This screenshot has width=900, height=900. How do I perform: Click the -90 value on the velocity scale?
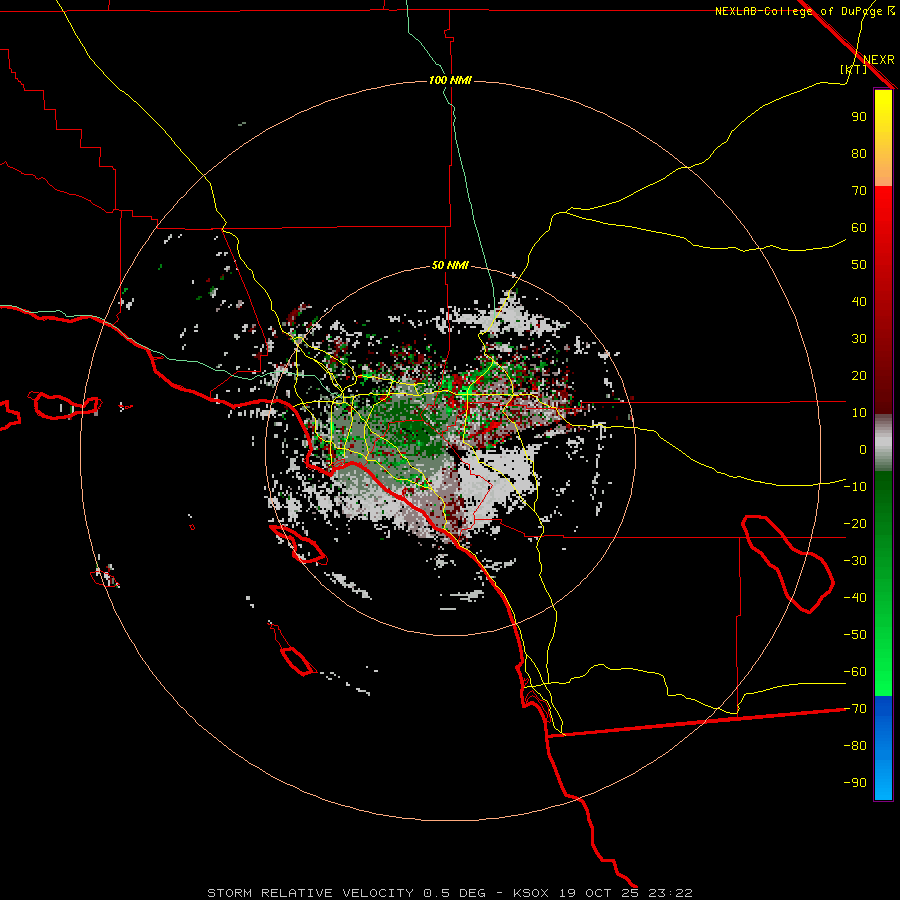(x=855, y=783)
